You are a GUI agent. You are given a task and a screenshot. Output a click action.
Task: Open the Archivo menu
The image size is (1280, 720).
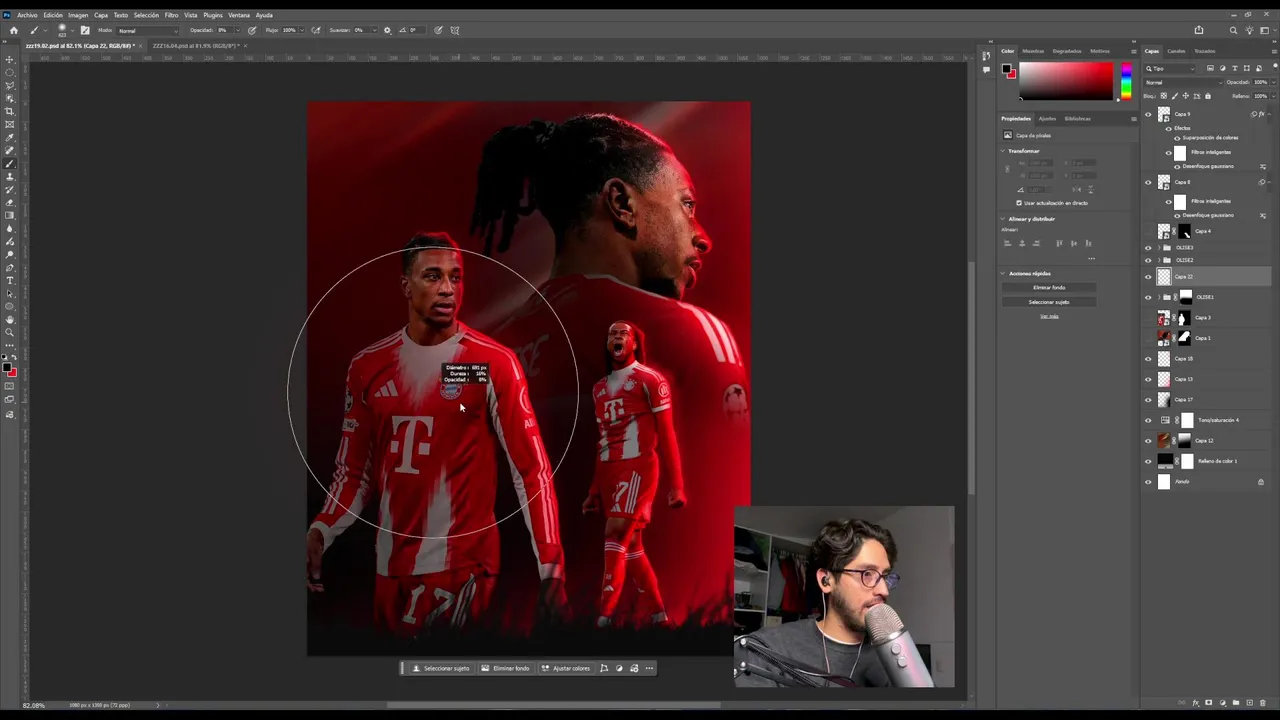click(x=27, y=15)
